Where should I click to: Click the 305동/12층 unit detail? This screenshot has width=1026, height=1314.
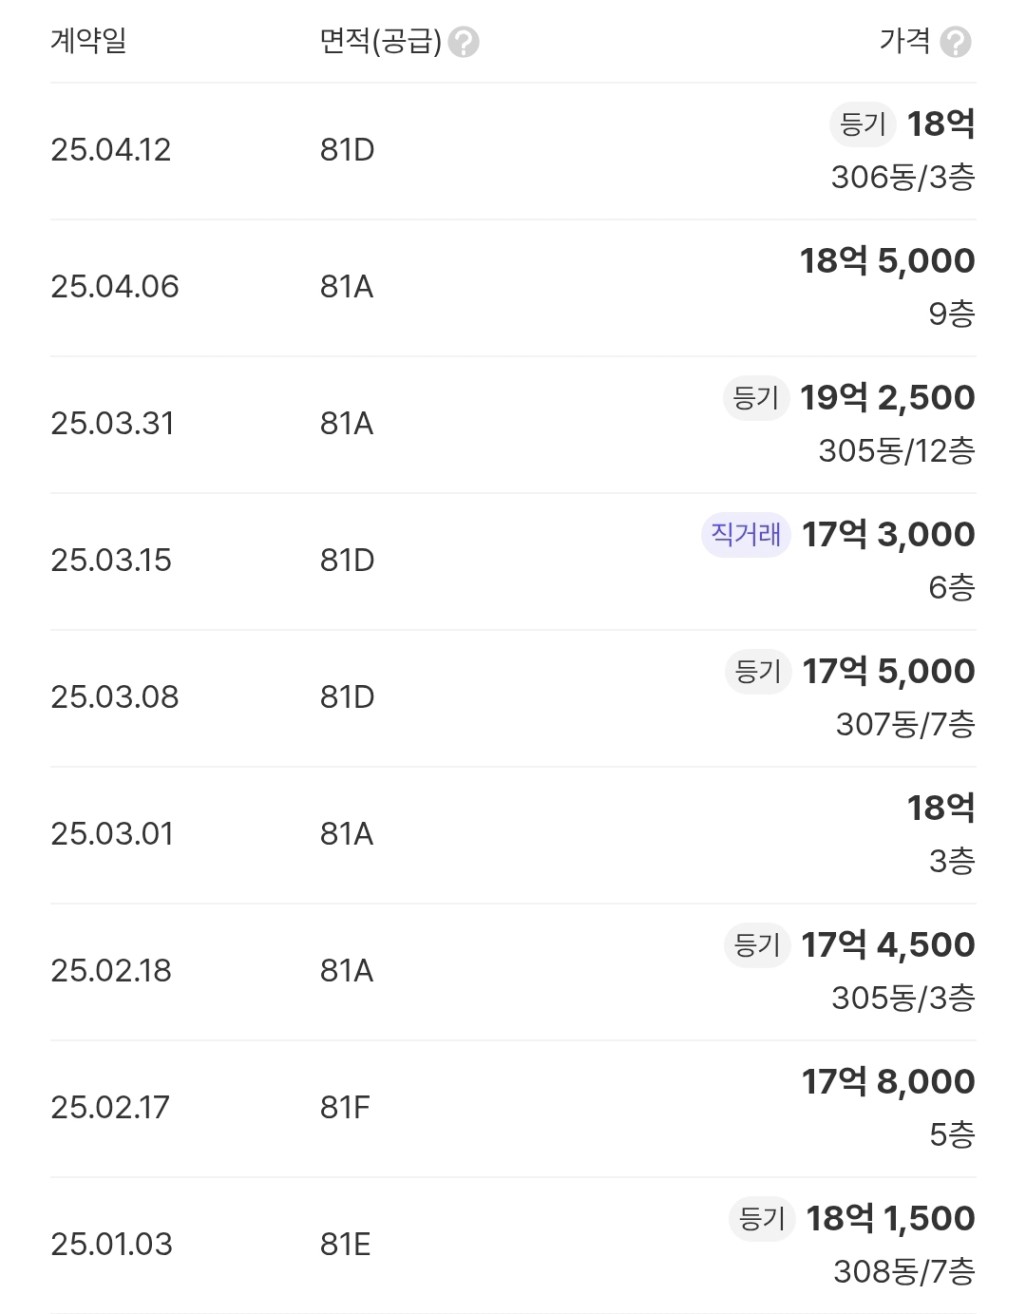coord(897,451)
